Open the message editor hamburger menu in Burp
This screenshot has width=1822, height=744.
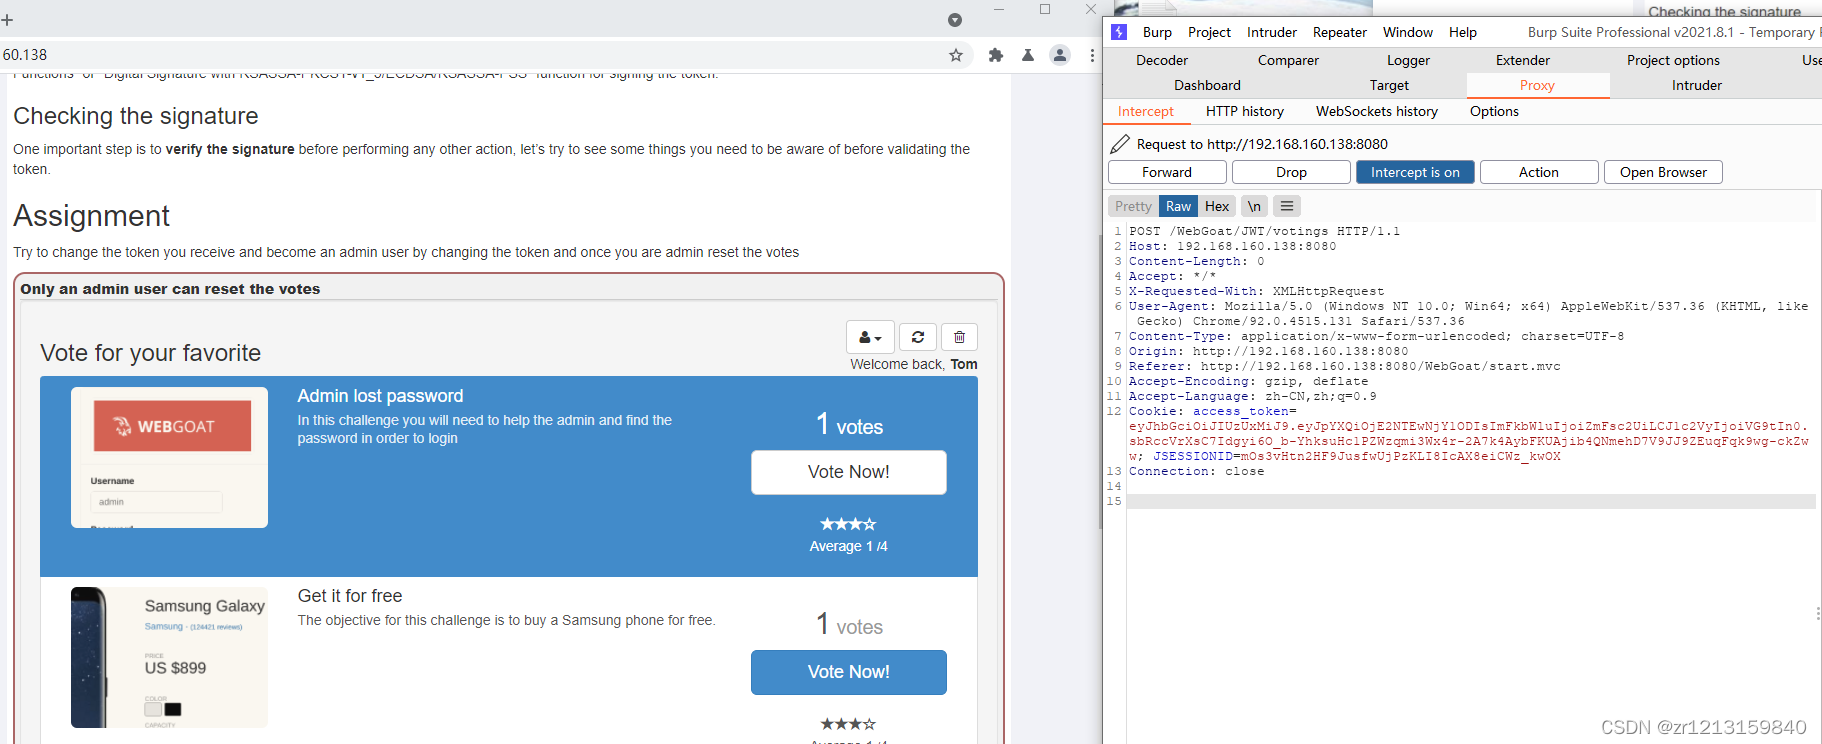1287,206
